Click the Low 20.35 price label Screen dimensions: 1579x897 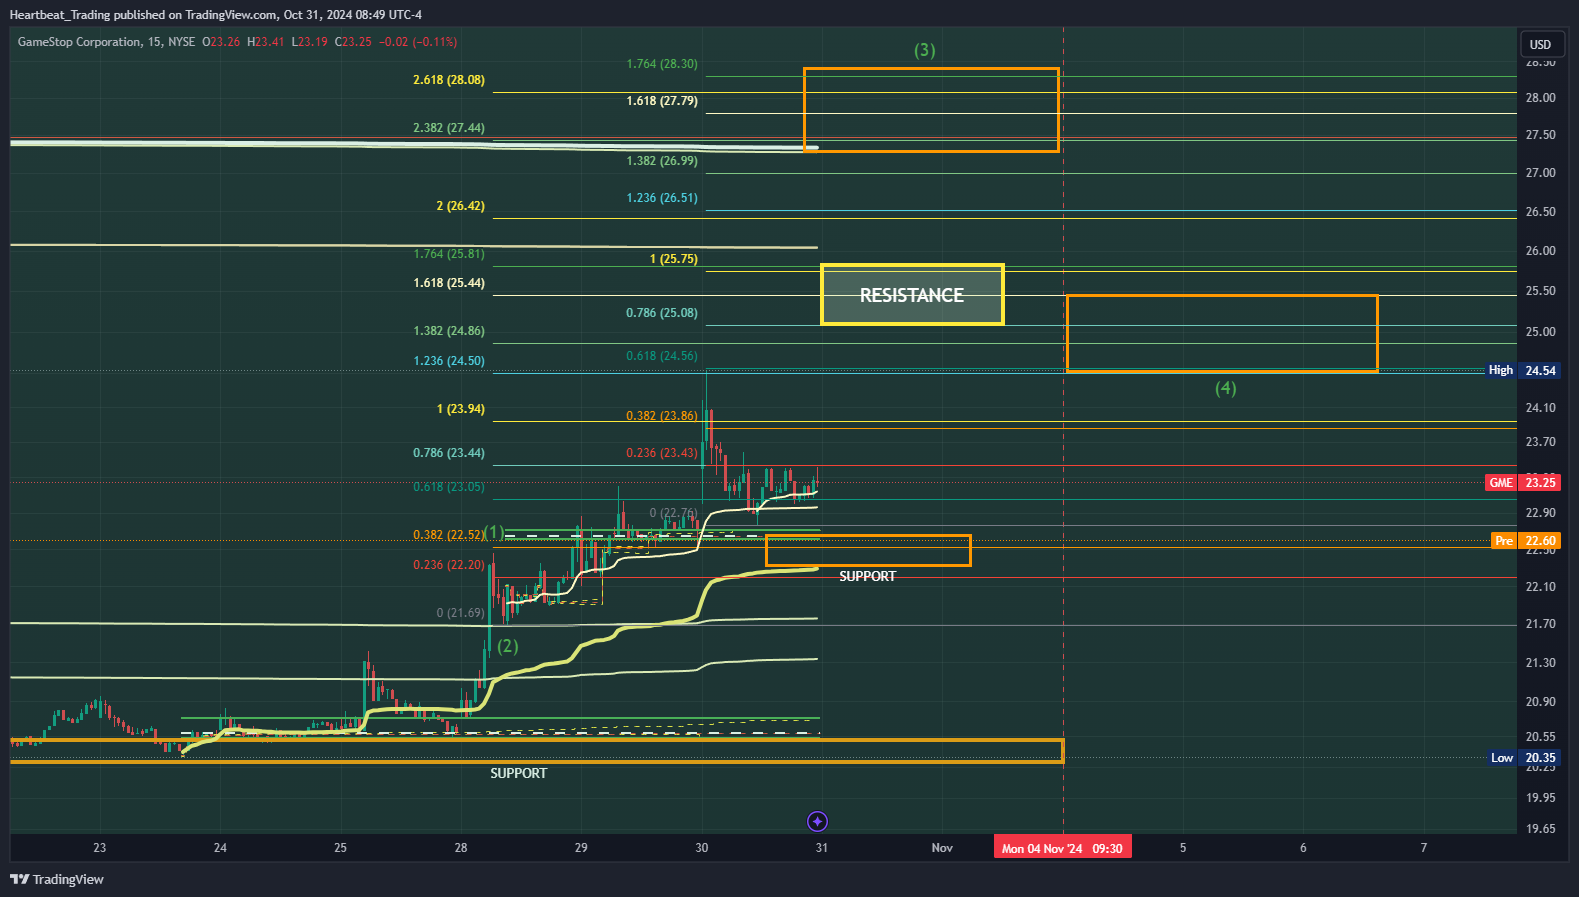tap(1524, 757)
